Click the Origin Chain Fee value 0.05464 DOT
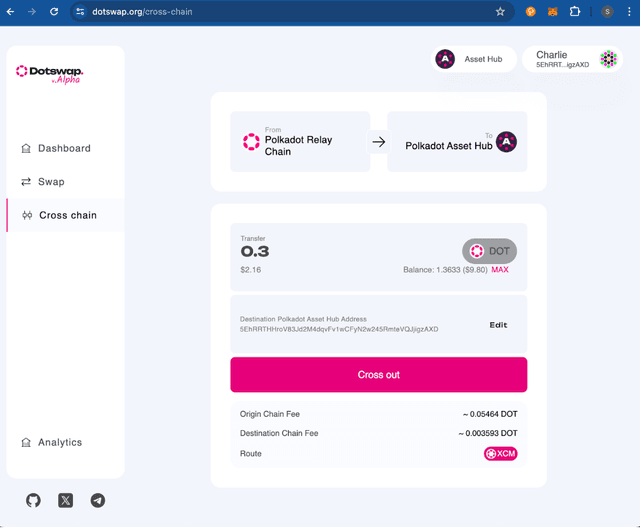The width and height of the screenshot is (640, 528). (490, 414)
